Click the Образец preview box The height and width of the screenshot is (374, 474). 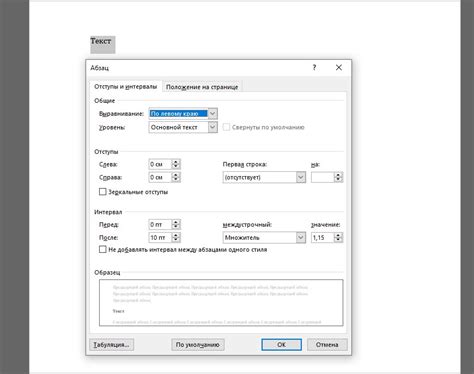point(221,303)
